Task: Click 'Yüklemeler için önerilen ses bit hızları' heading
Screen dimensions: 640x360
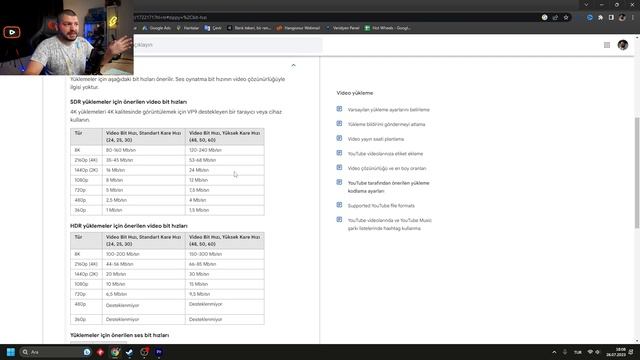Action: 120,335
